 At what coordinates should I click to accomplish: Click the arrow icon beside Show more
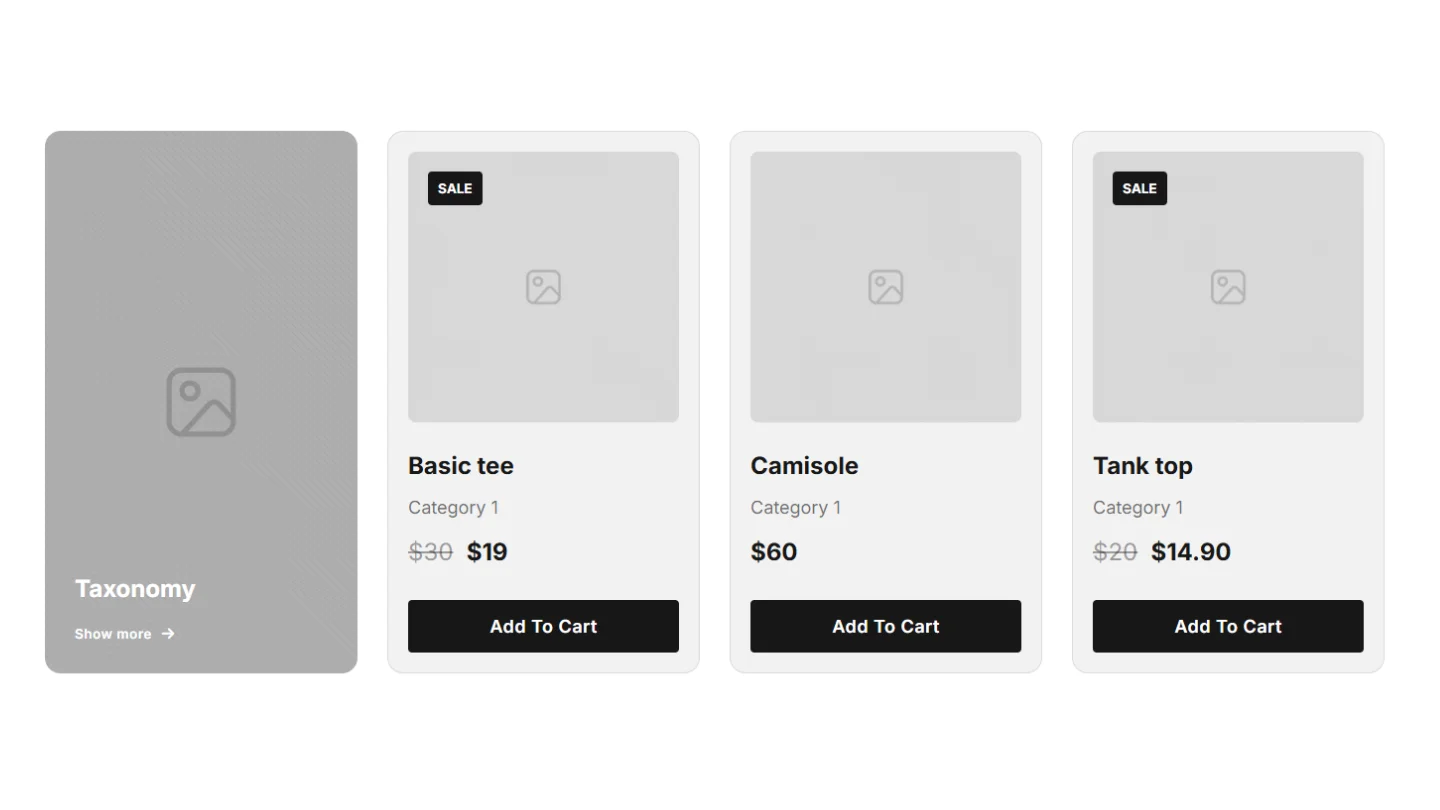click(x=168, y=633)
